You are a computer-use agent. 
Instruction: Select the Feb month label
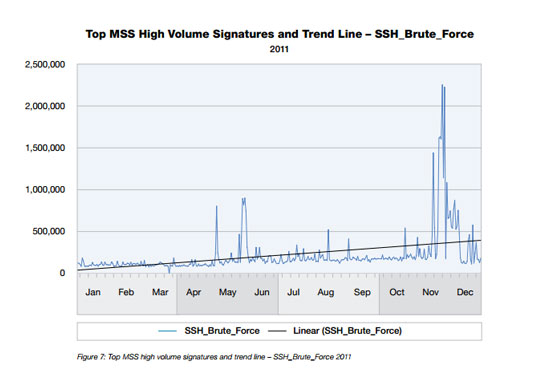[126, 292]
